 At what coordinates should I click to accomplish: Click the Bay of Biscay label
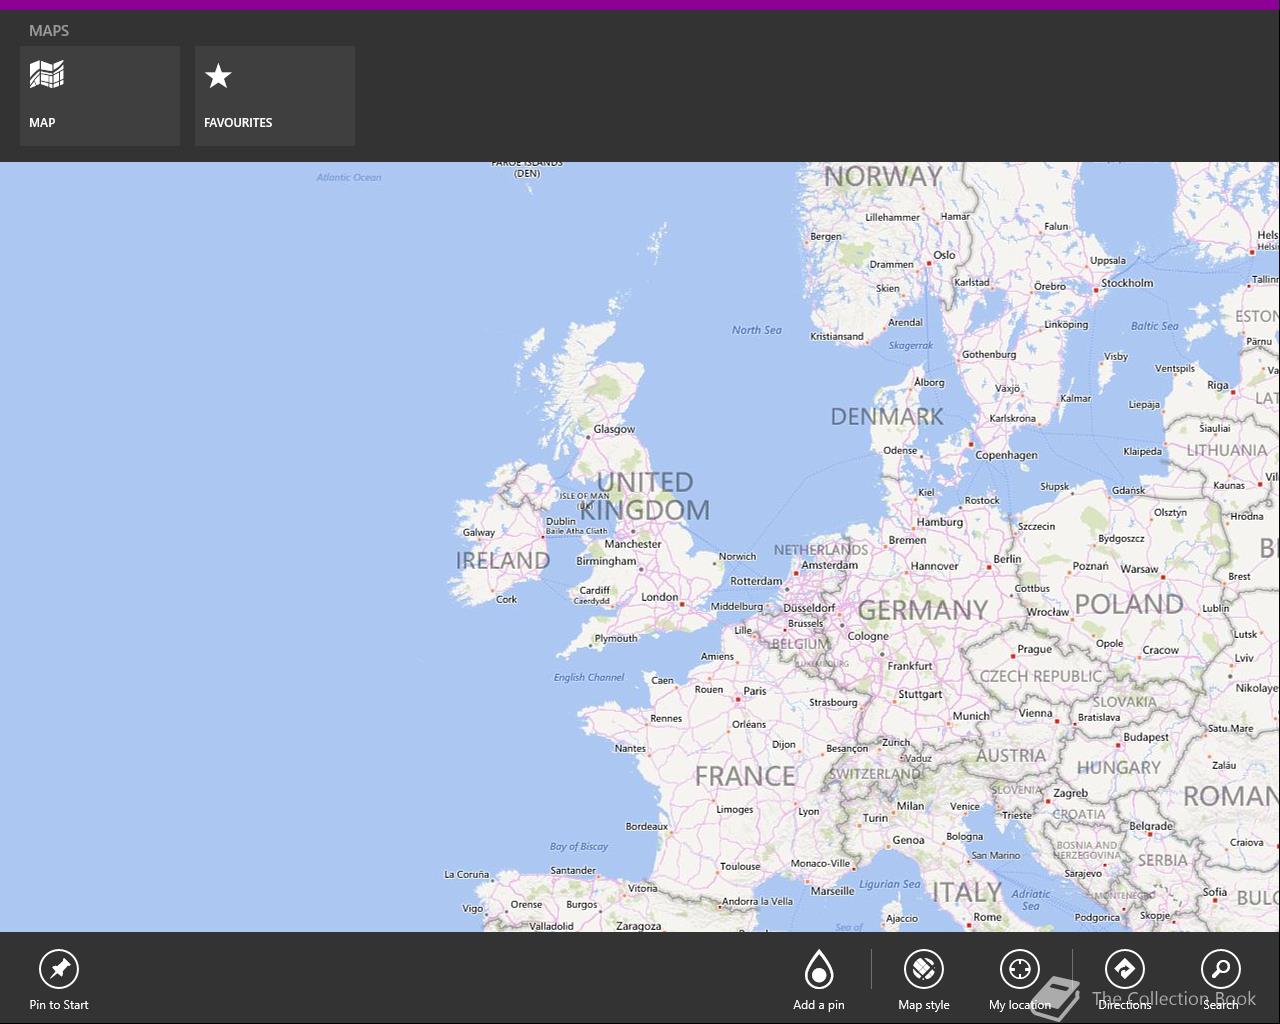pos(579,846)
